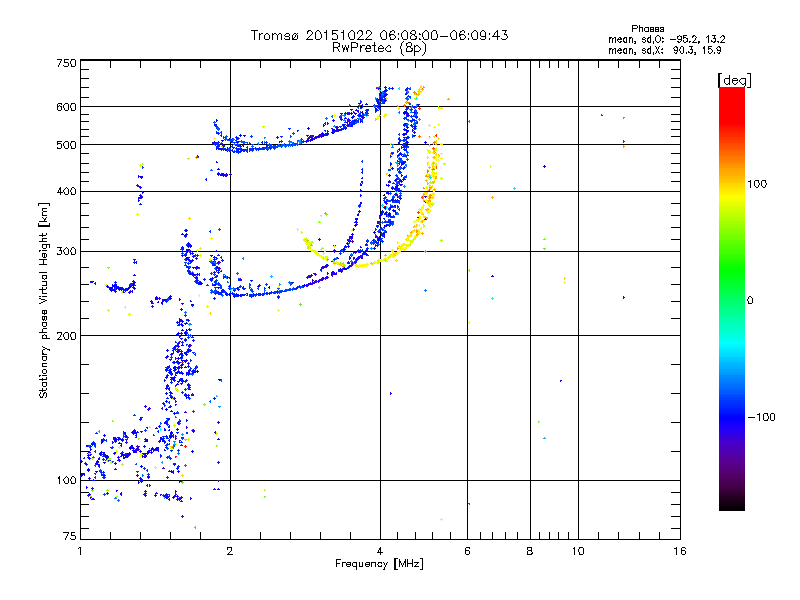Click the '1' x-axis tick label
Image resolution: width=800 pixels, height=600 pixels.
coord(80,551)
